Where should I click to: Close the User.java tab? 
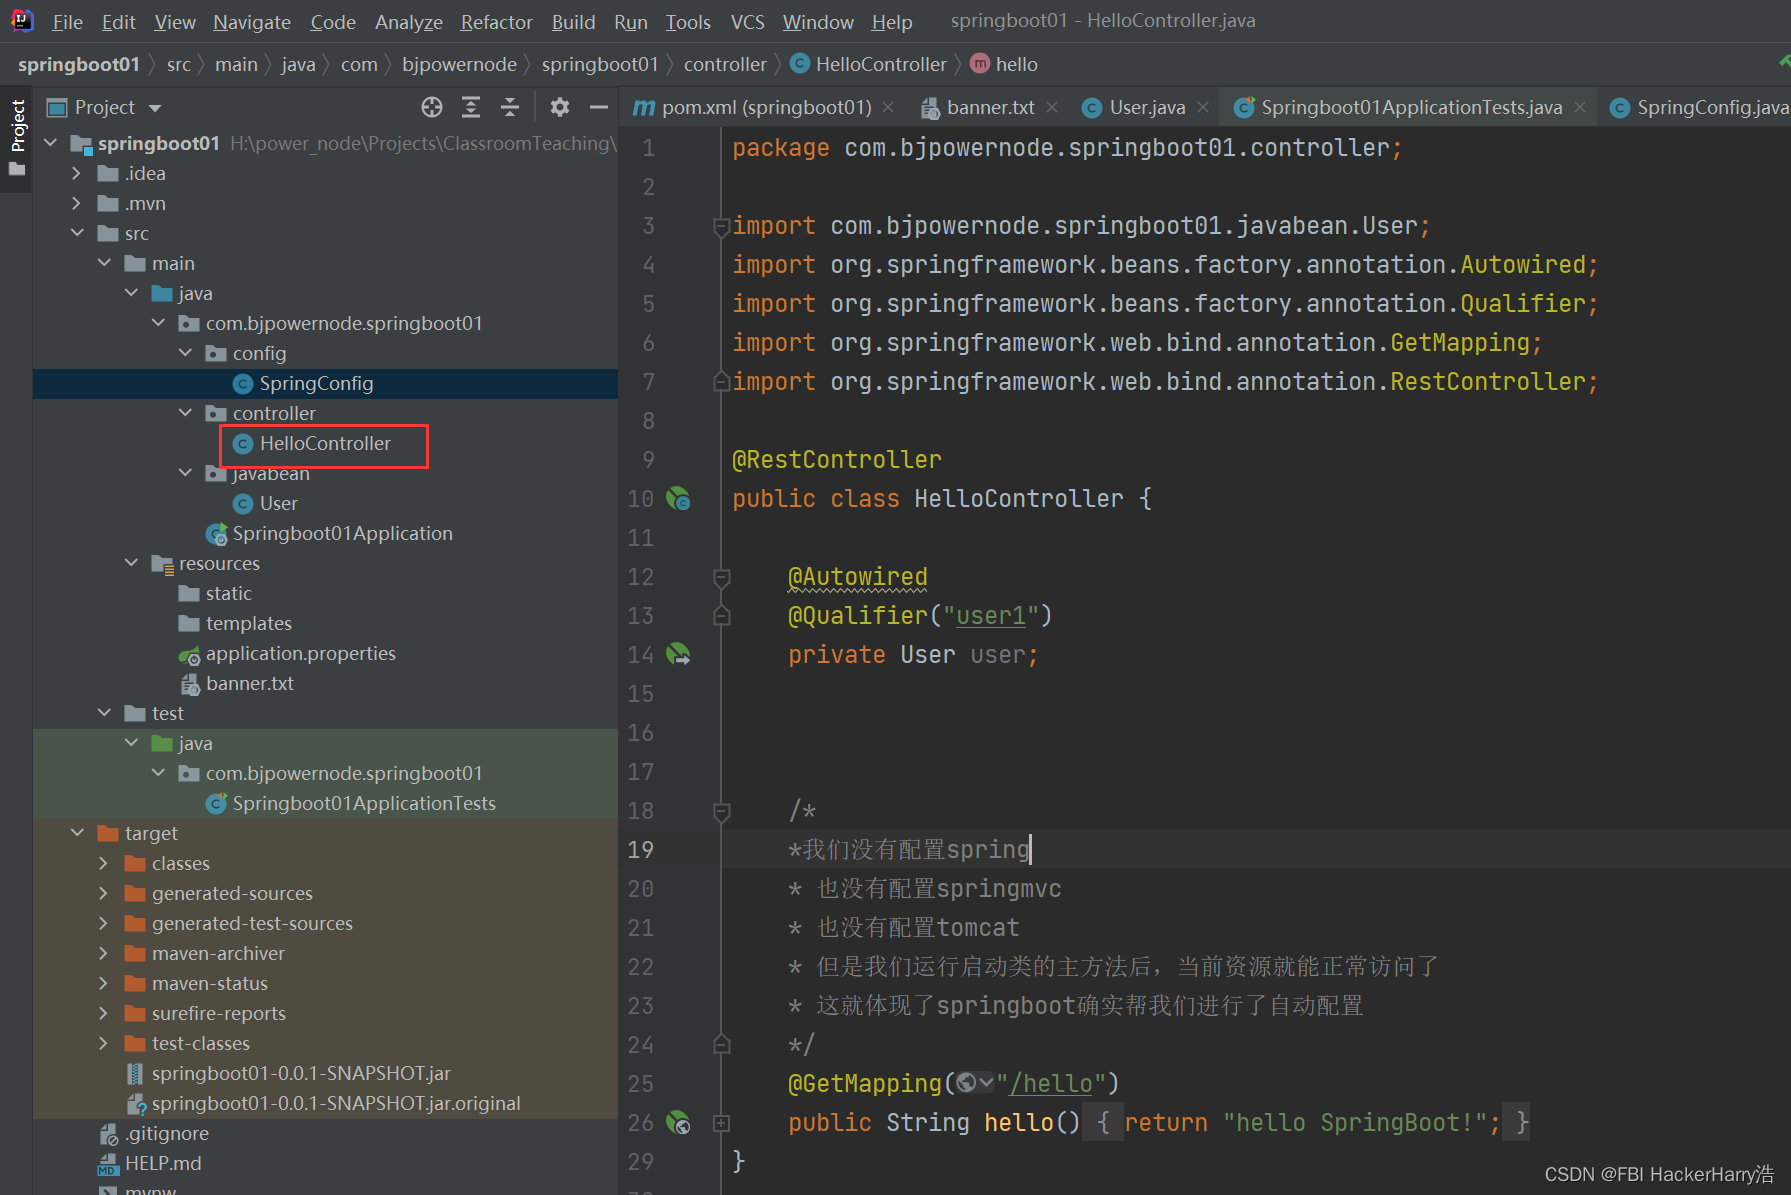(1203, 107)
